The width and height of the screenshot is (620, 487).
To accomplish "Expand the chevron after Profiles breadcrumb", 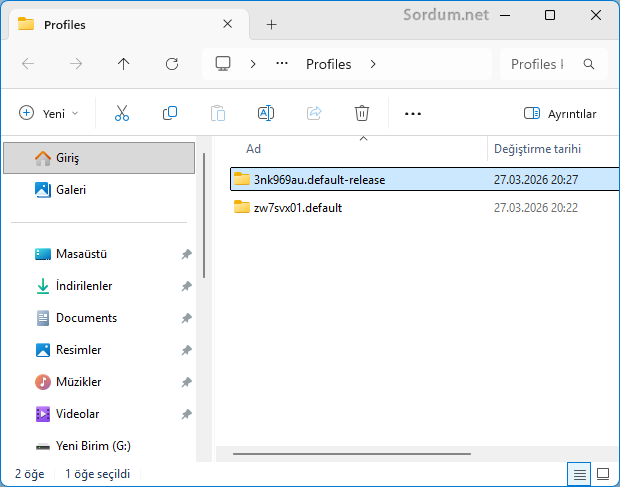I will pyautogui.click(x=373, y=64).
